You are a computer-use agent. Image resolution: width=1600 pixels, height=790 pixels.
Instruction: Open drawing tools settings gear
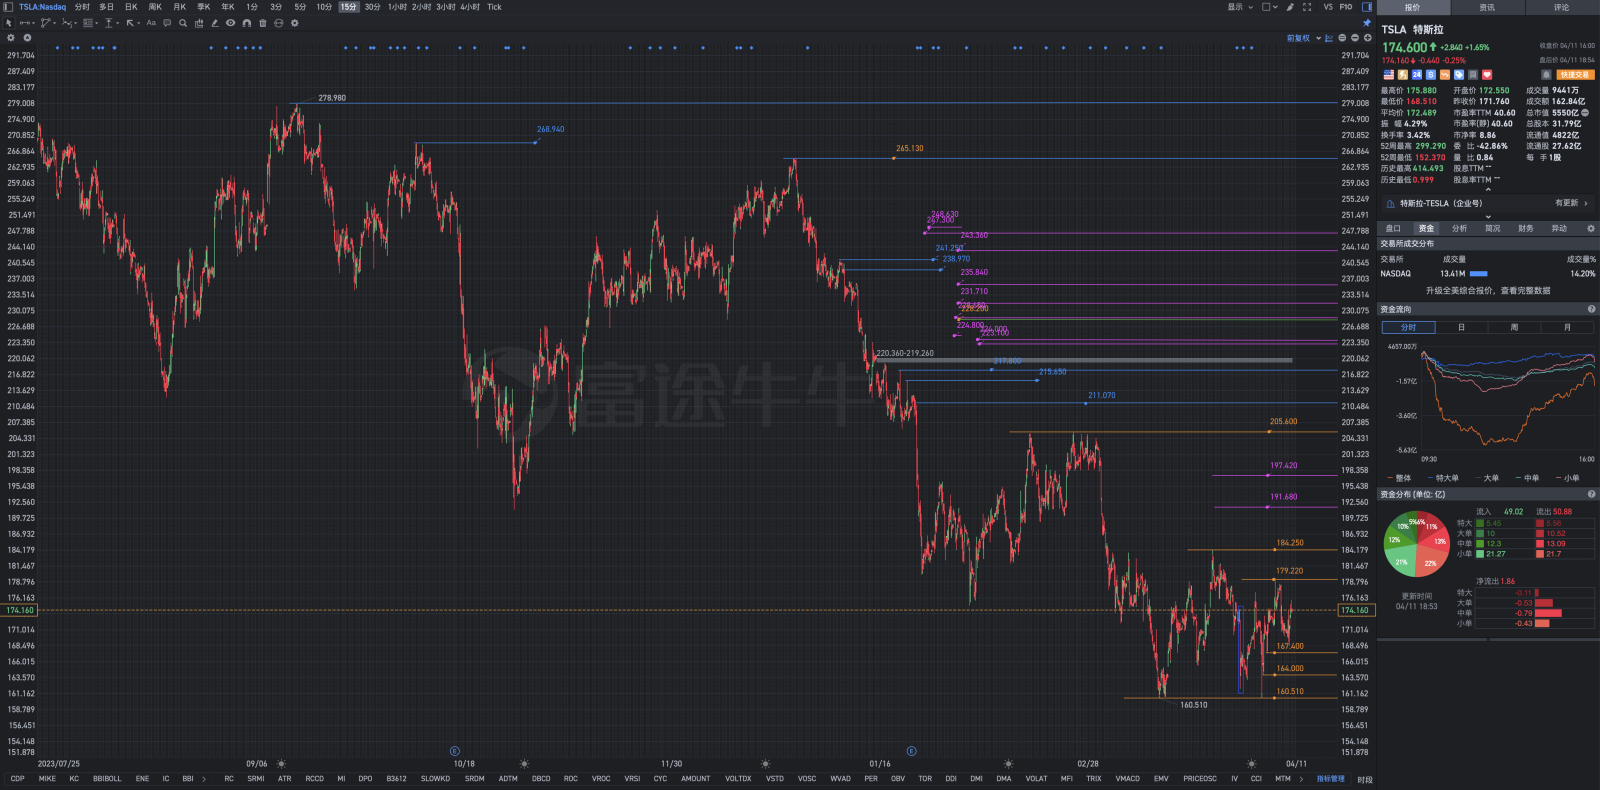(x=295, y=23)
